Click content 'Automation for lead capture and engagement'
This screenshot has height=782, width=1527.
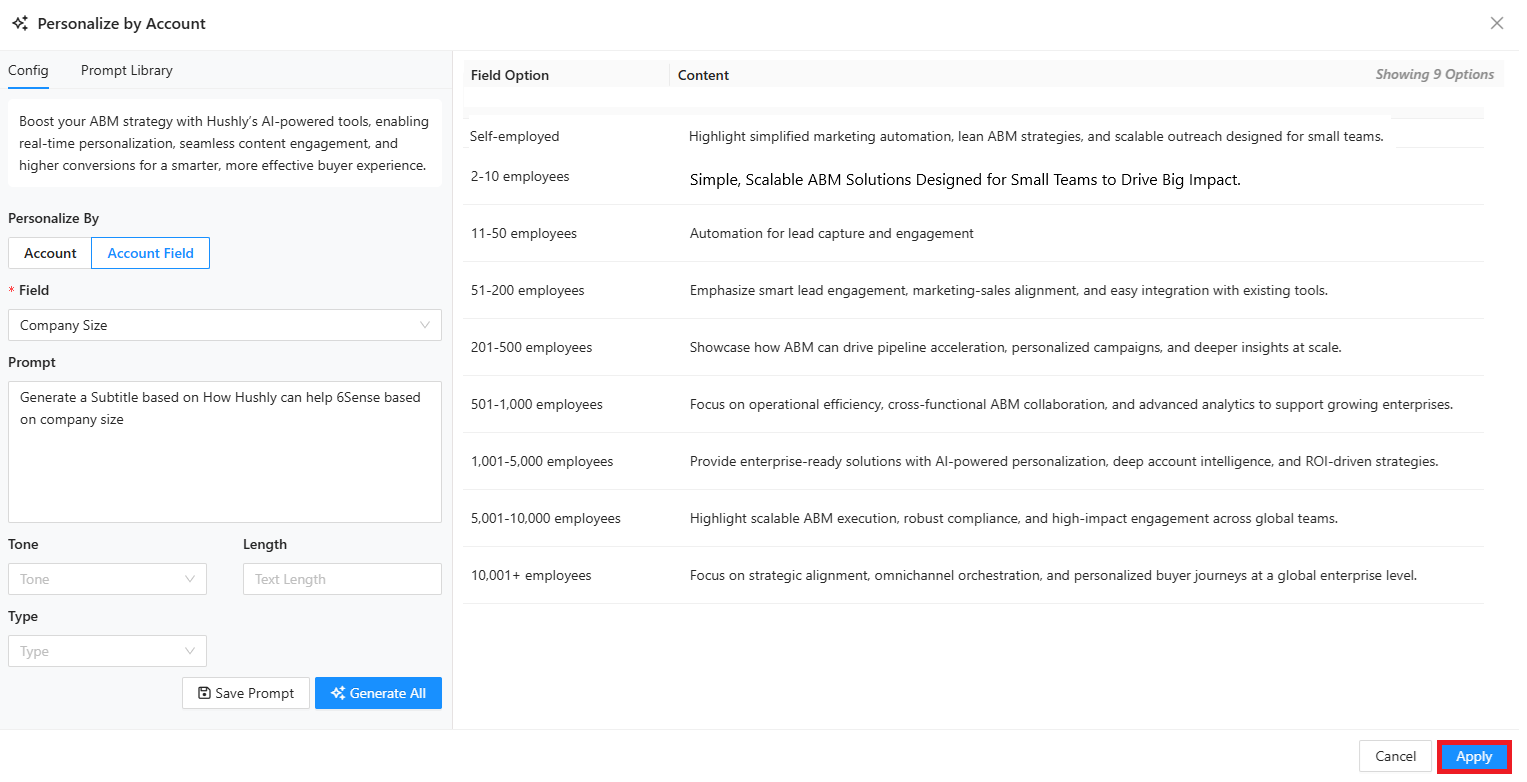832,233
